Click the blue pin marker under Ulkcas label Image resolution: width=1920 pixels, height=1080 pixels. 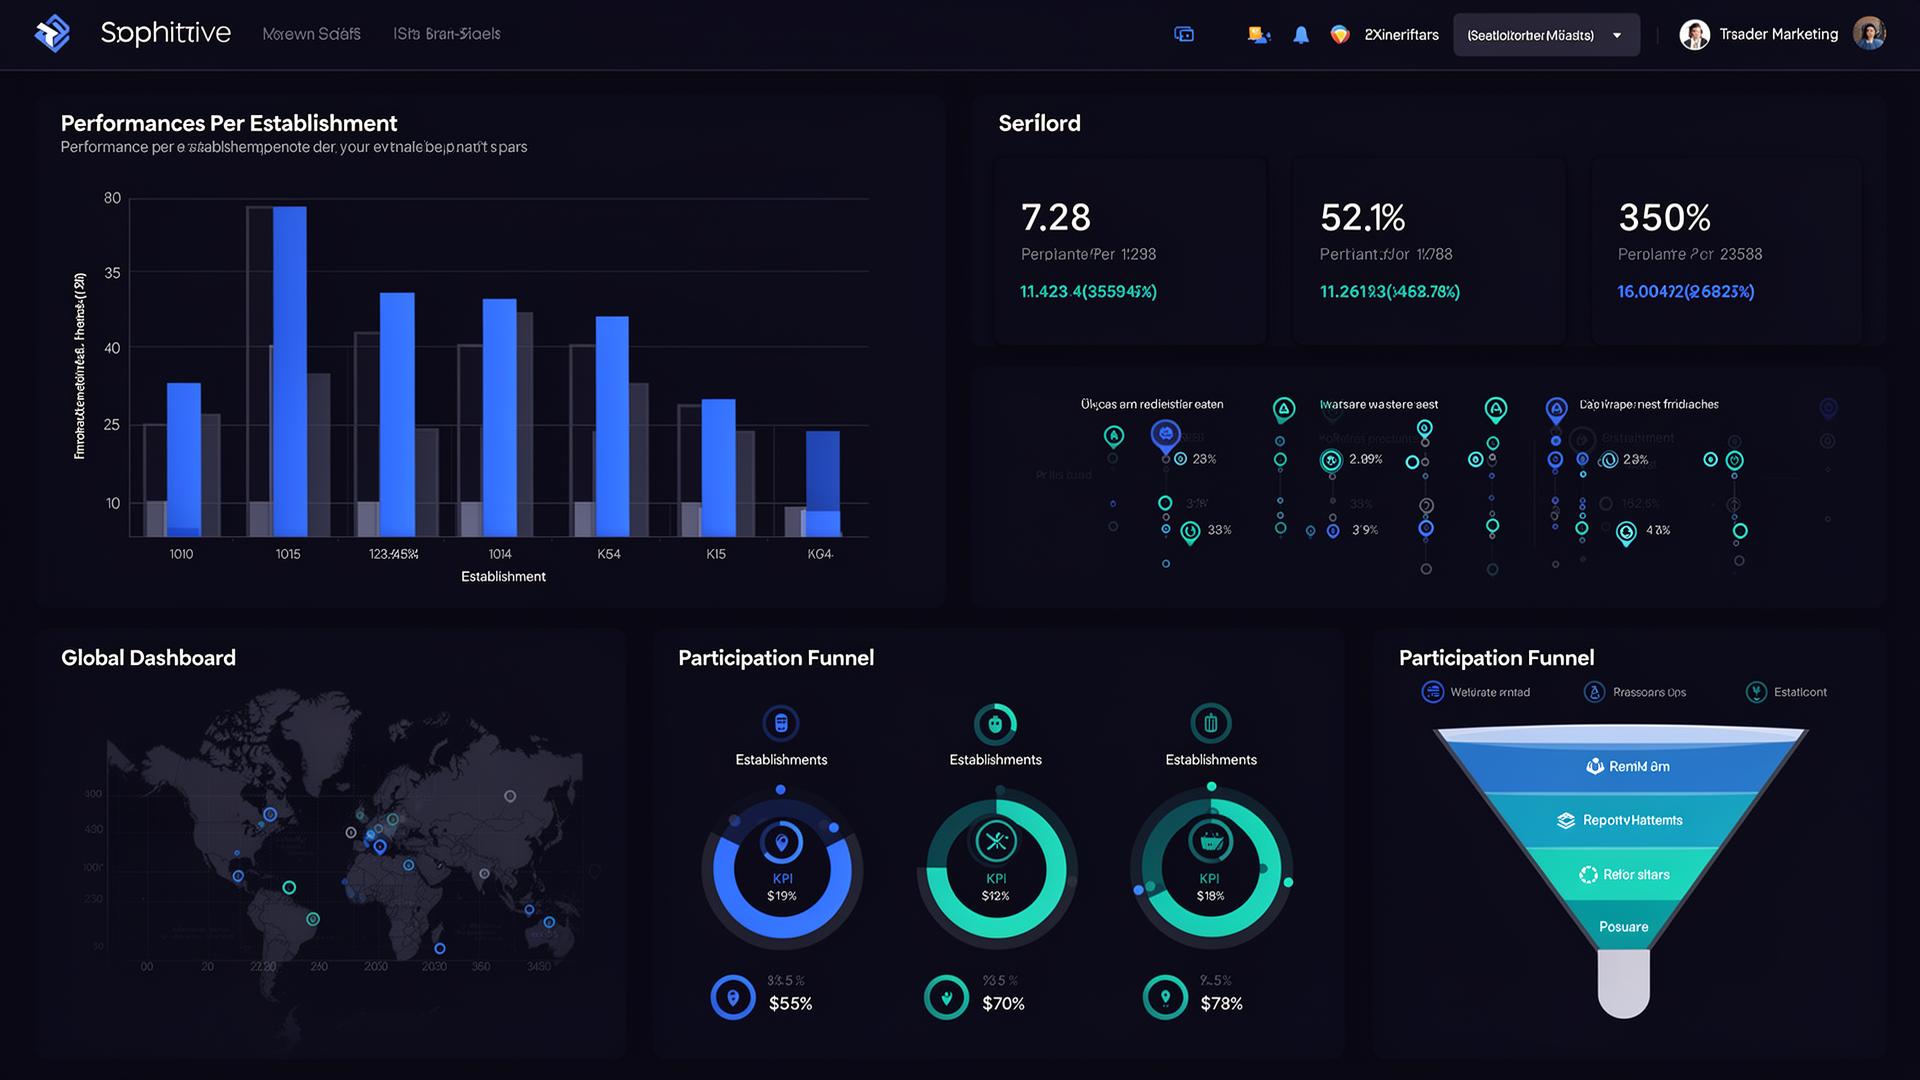click(1165, 436)
